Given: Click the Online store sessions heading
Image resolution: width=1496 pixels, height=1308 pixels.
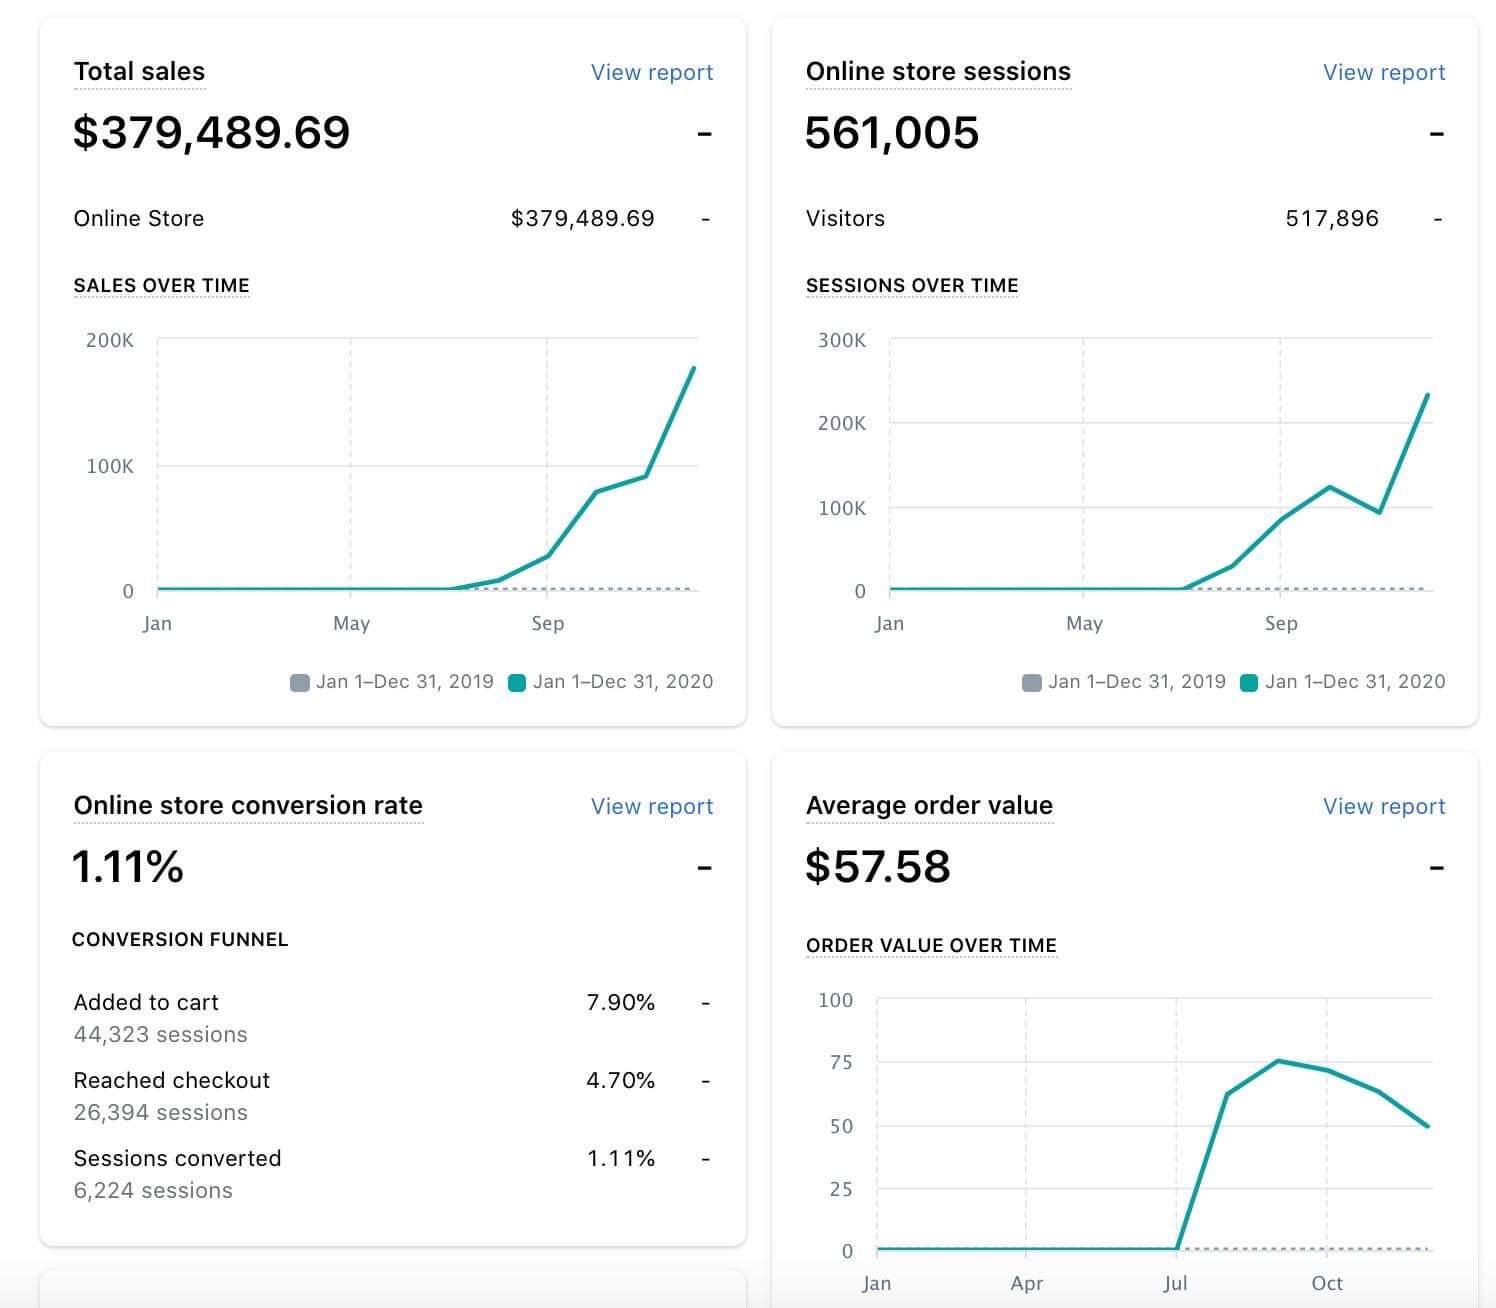Looking at the screenshot, I should (937, 72).
